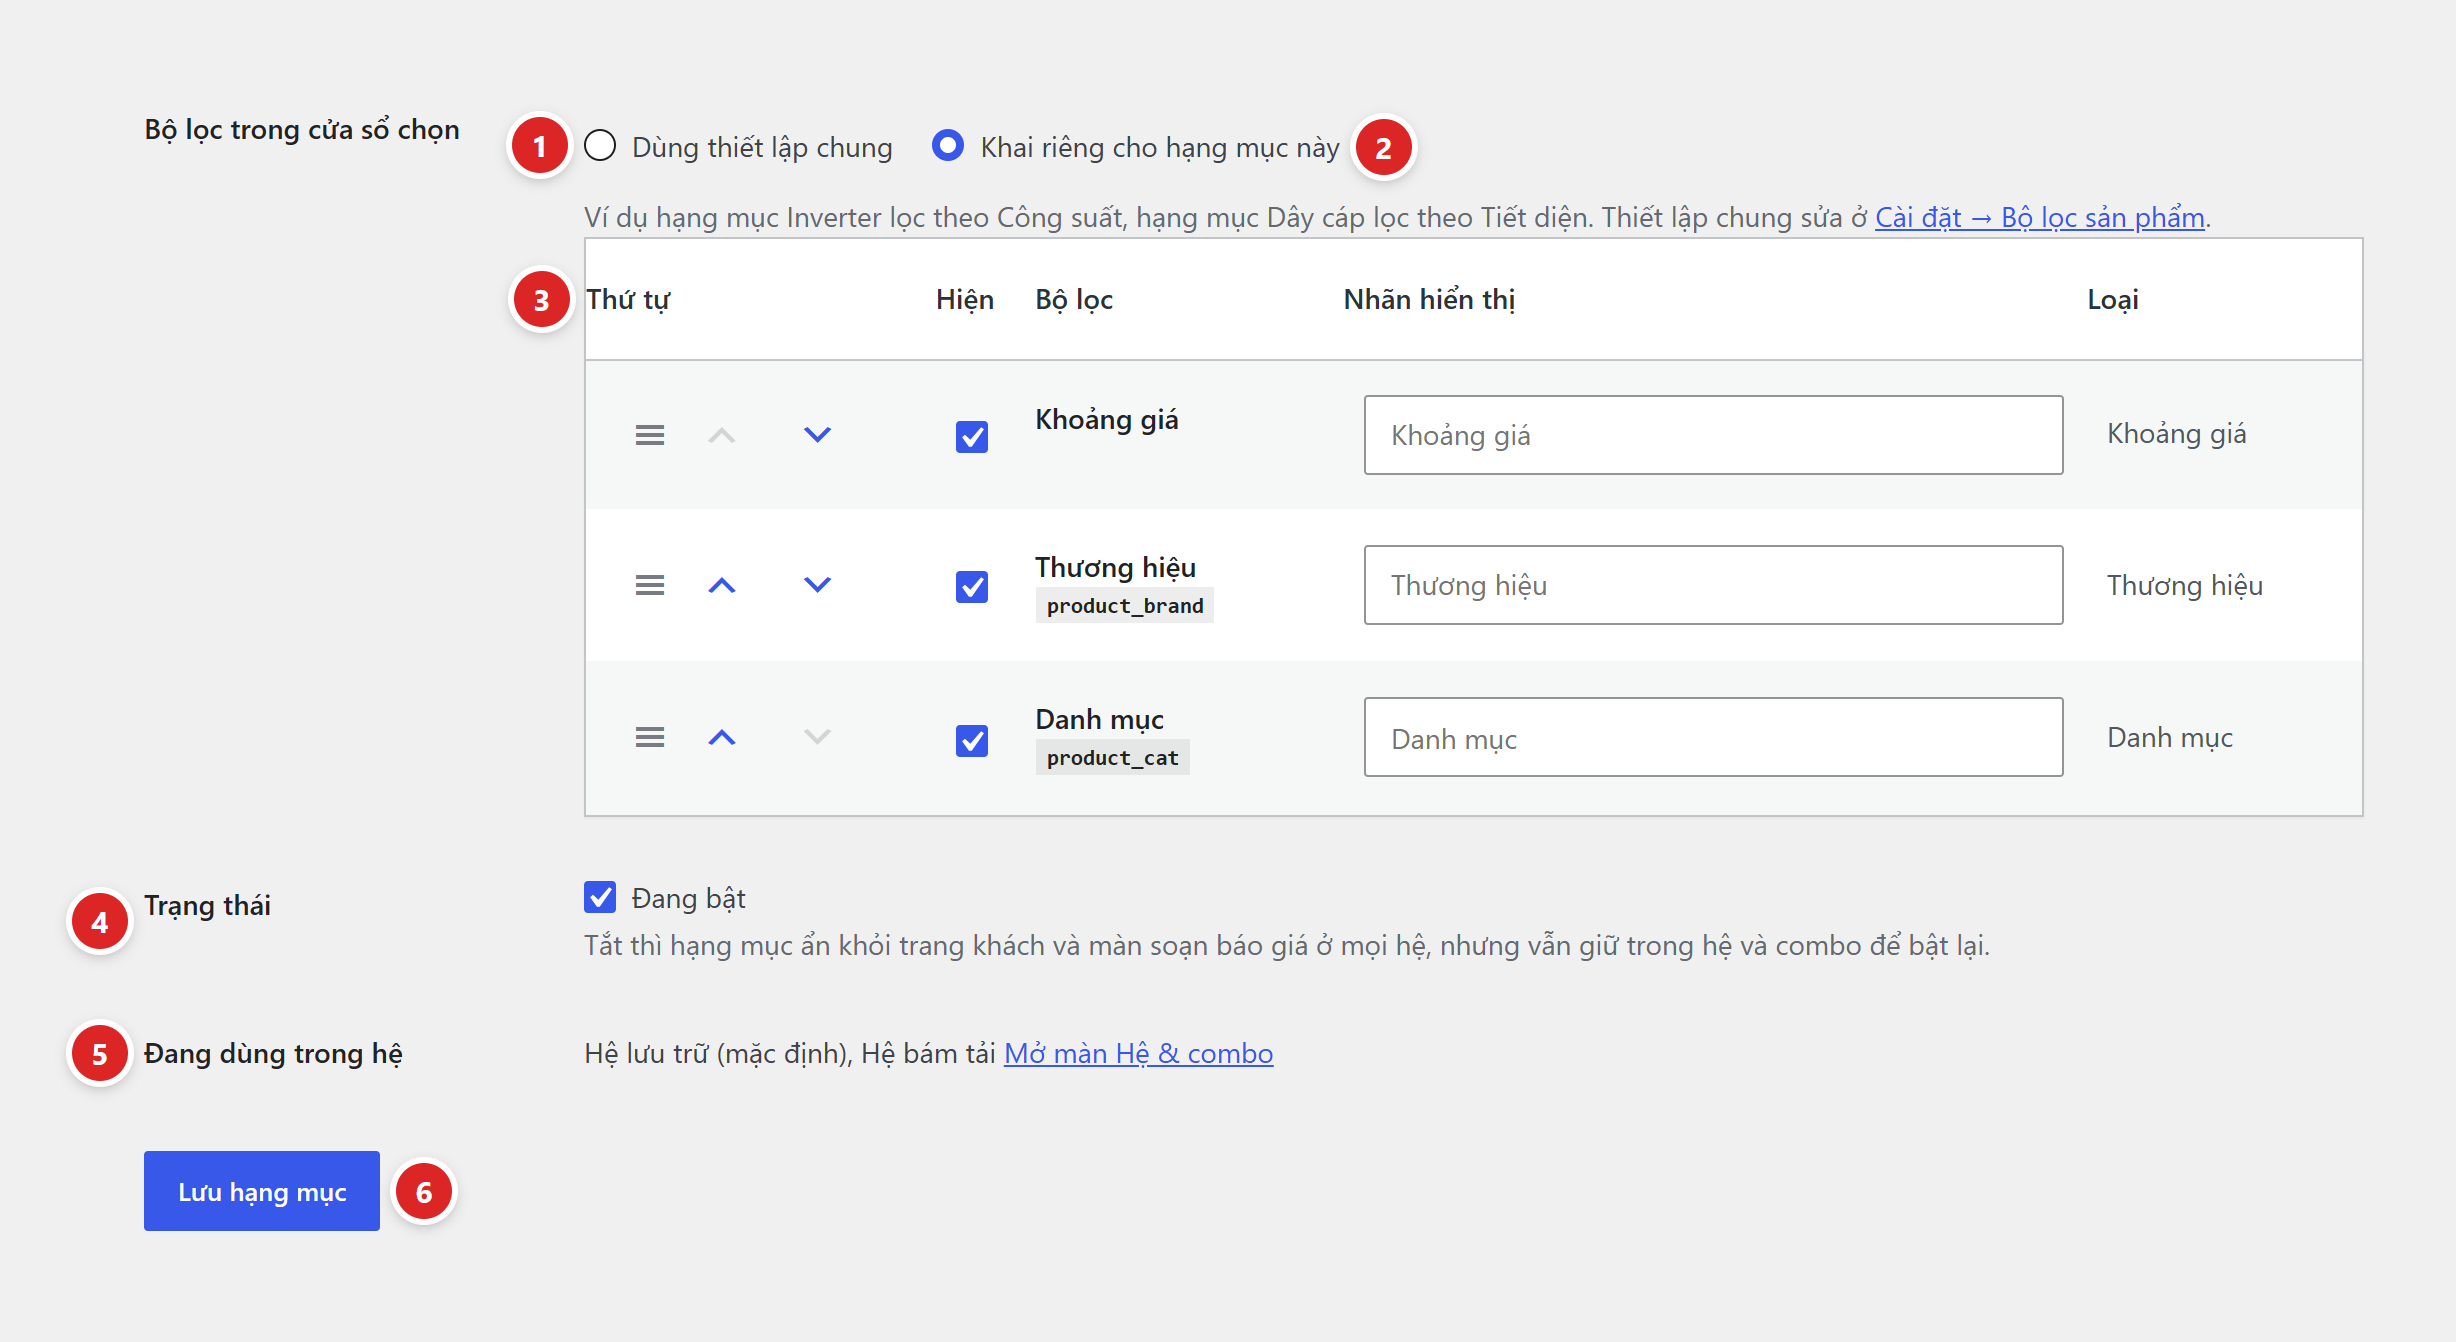Toggle the 'Đang bật' status checkbox
The width and height of the screenshot is (2456, 1342).
pos(600,897)
